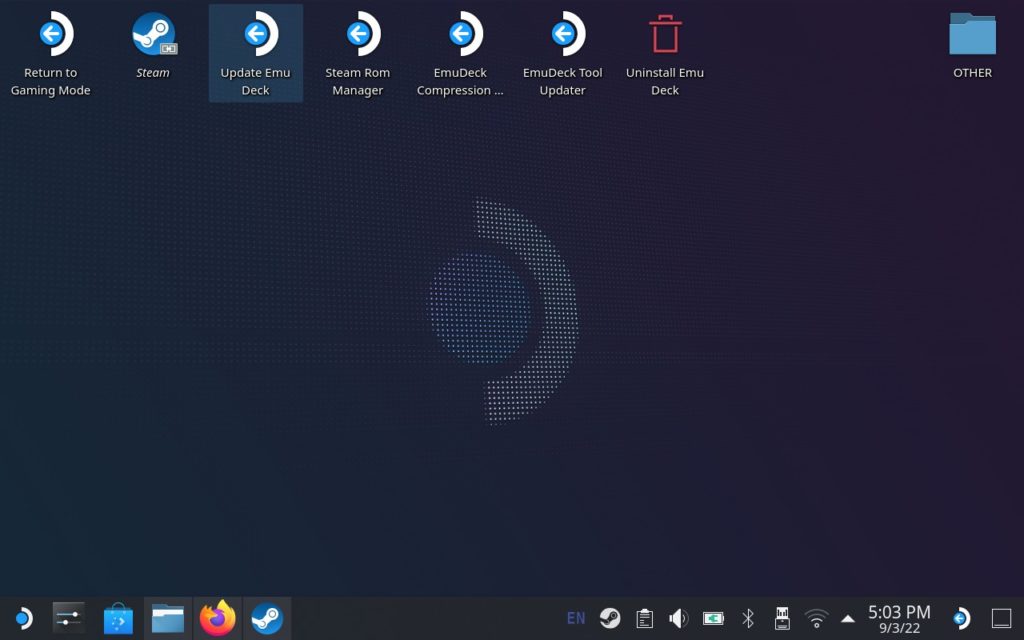Open the Steam tray icon
Screen dimensions: 1024x640
tap(610, 618)
